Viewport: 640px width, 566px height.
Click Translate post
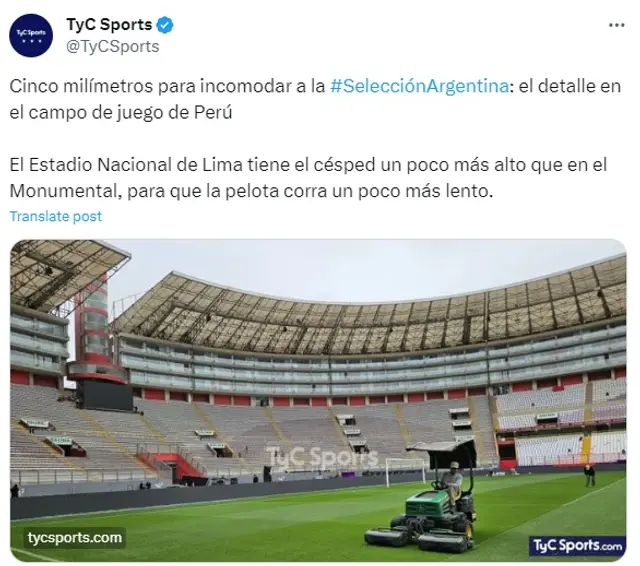point(56,216)
